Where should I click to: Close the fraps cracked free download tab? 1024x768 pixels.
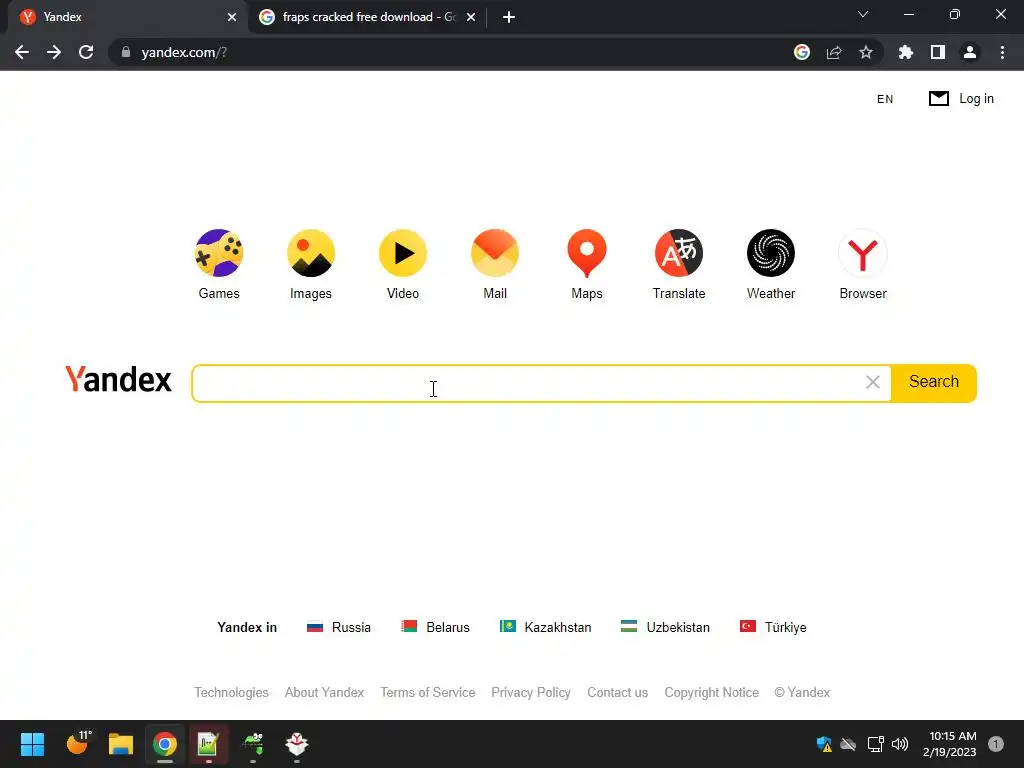[471, 17]
